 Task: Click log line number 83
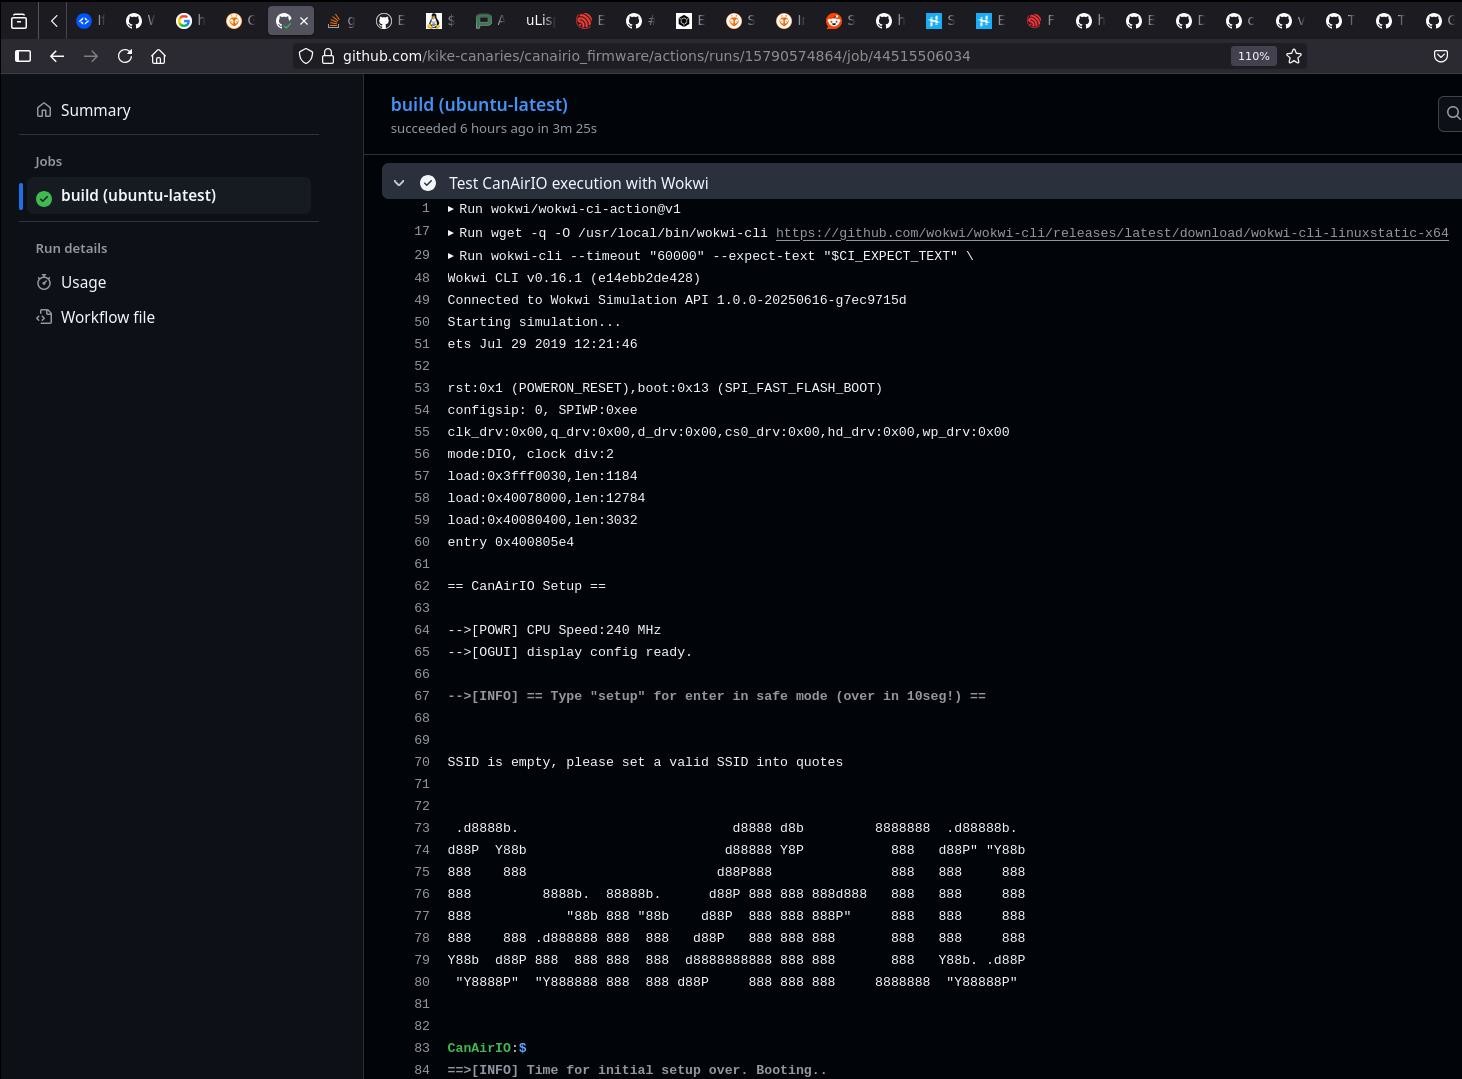422,1048
